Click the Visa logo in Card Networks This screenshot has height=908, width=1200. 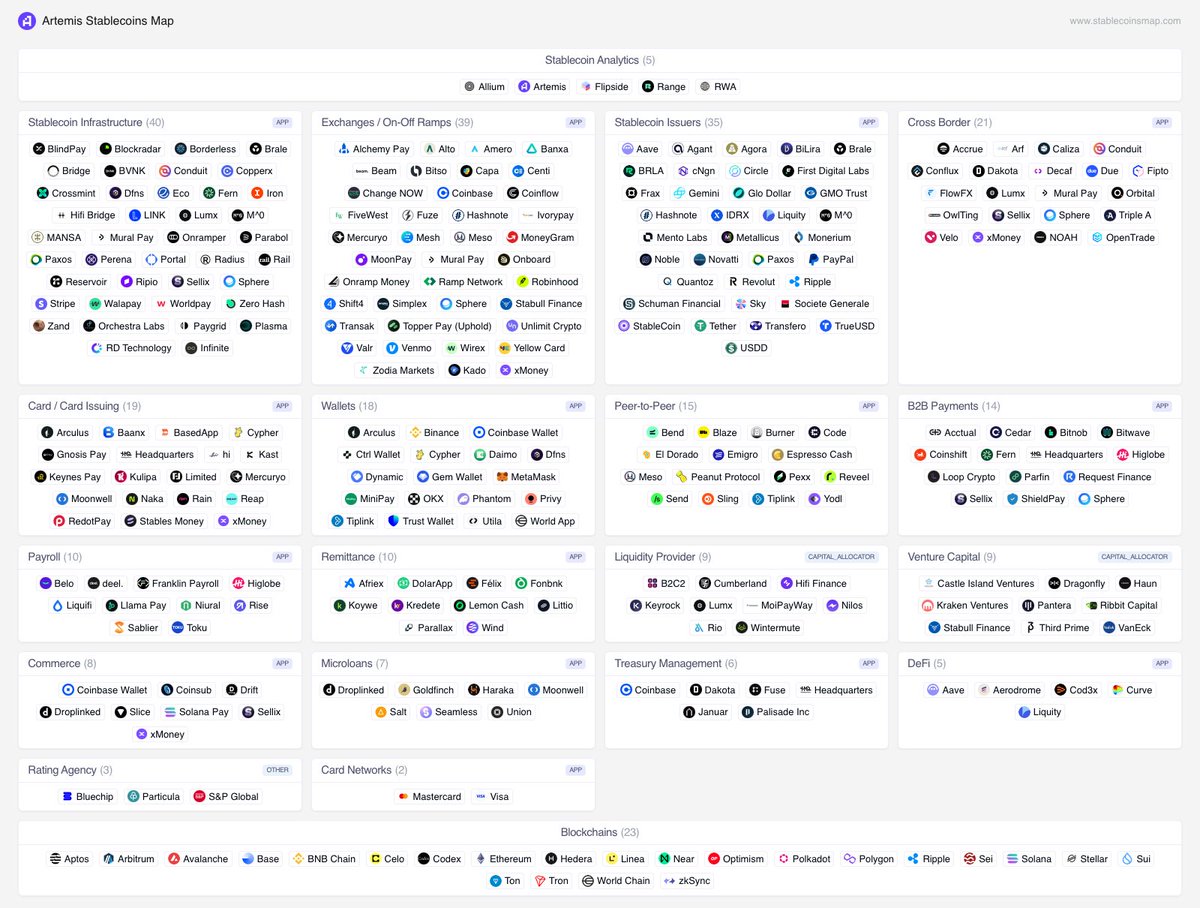(x=481, y=797)
